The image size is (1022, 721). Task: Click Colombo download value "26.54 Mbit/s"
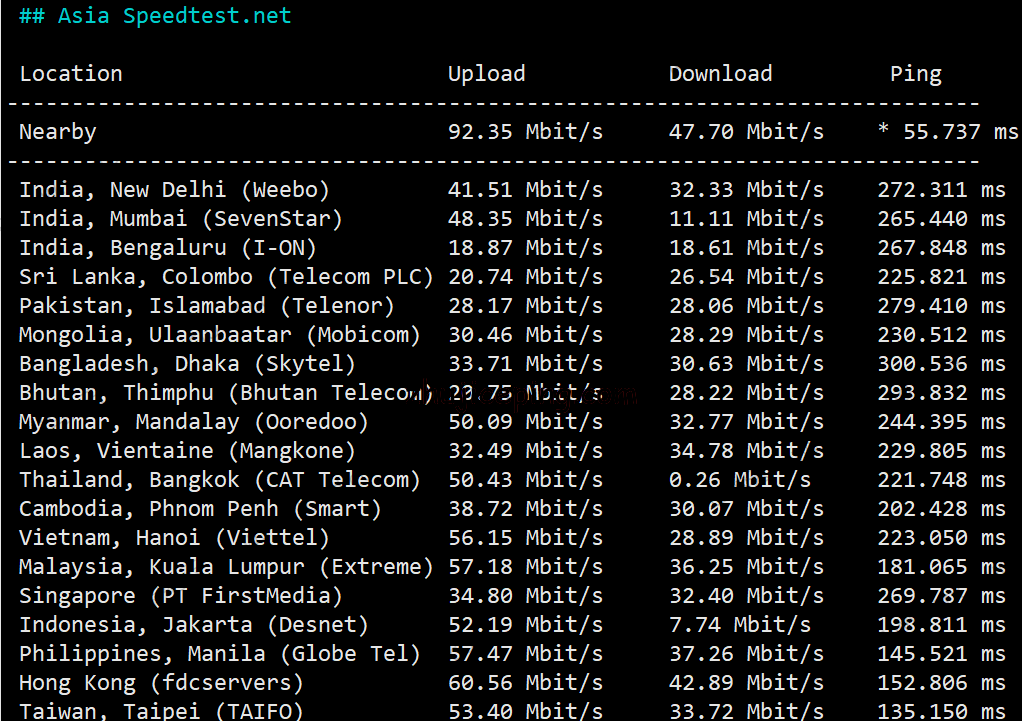click(x=746, y=277)
